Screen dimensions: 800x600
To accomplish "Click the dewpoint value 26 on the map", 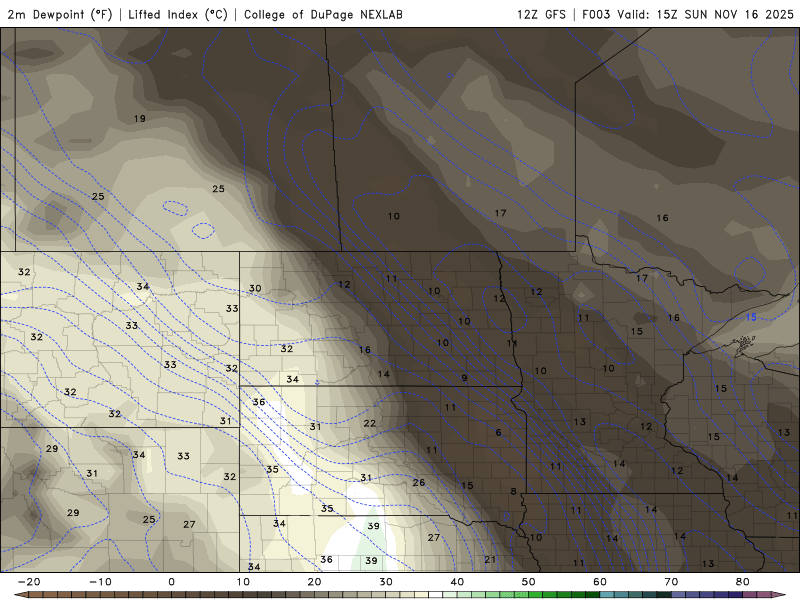I will [419, 483].
